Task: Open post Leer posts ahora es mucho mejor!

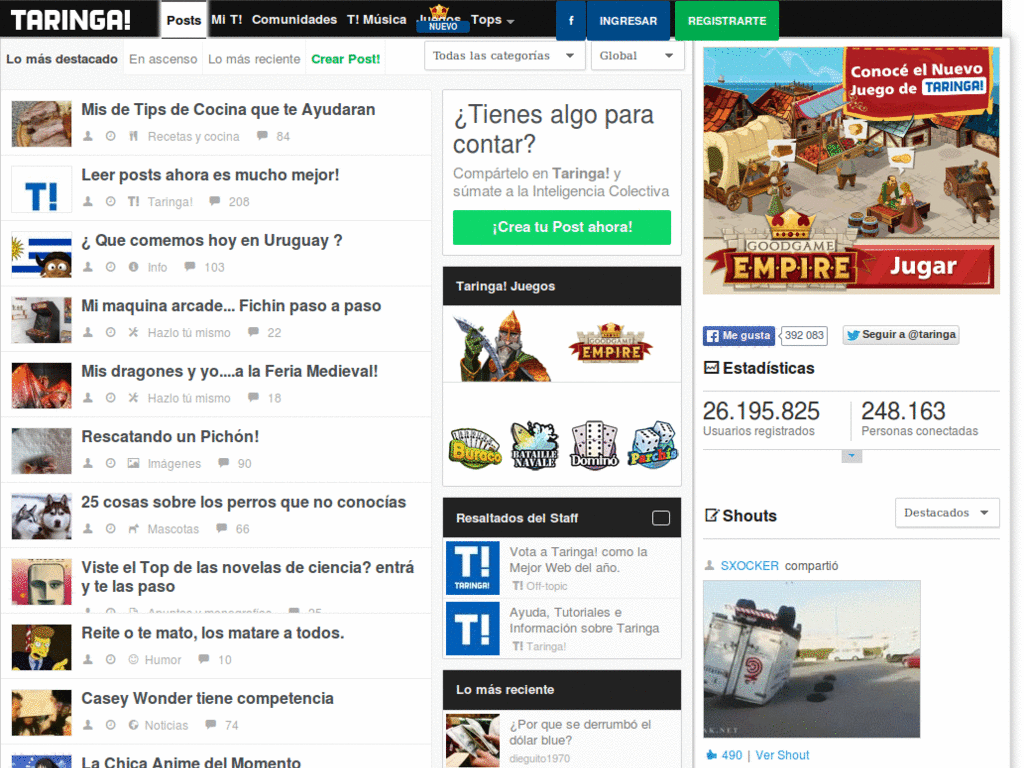Action: [210, 174]
